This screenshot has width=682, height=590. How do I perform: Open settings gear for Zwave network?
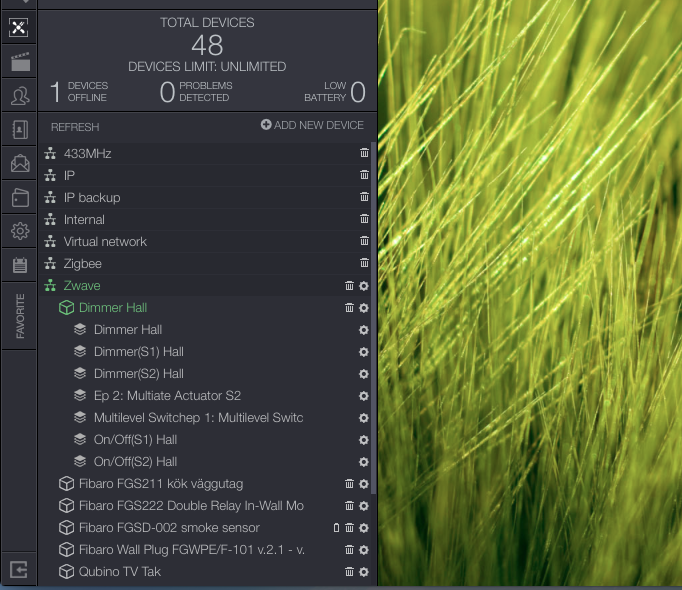coord(364,286)
